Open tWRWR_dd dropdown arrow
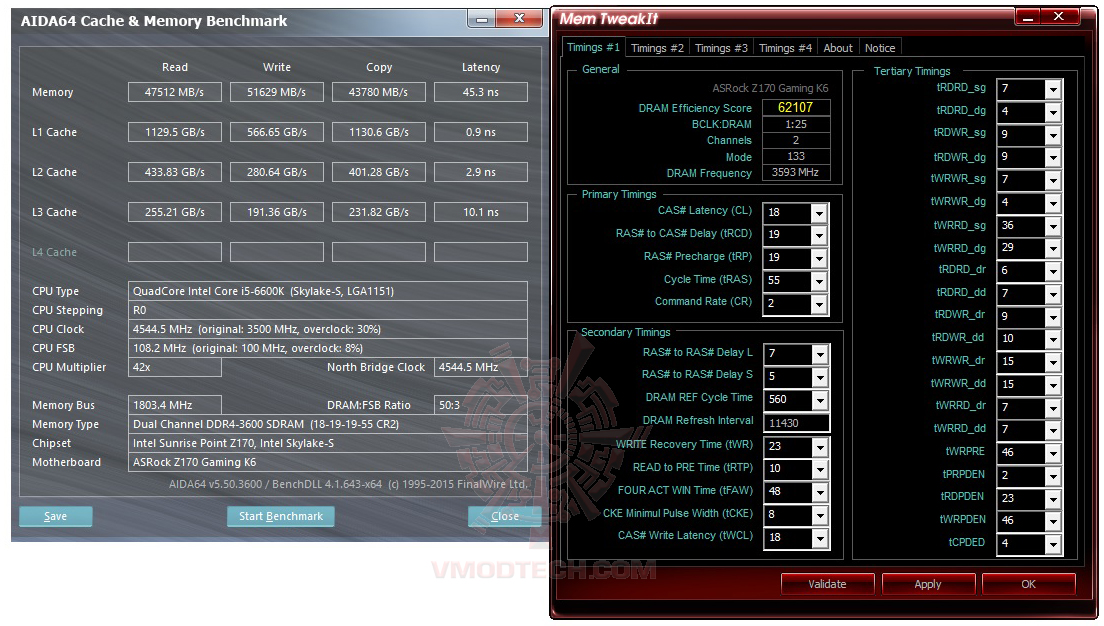The image size is (1104, 626). 1053,385
